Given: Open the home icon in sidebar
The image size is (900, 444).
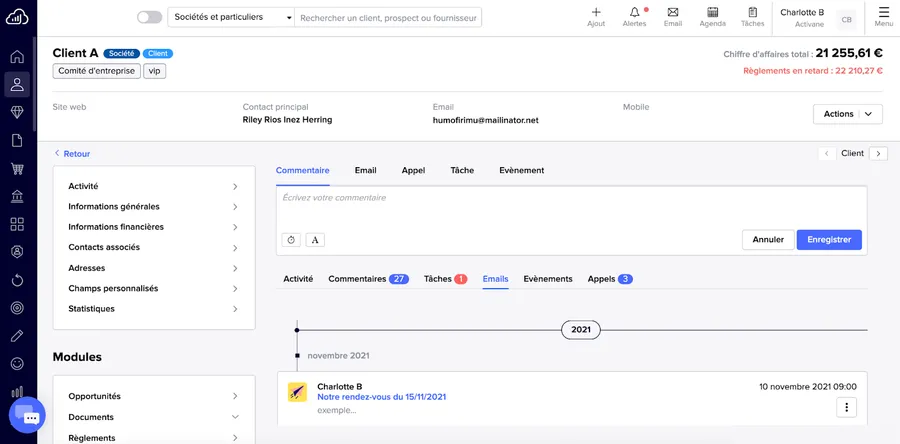Looking at the screenshot, I should tap(17, 56).
